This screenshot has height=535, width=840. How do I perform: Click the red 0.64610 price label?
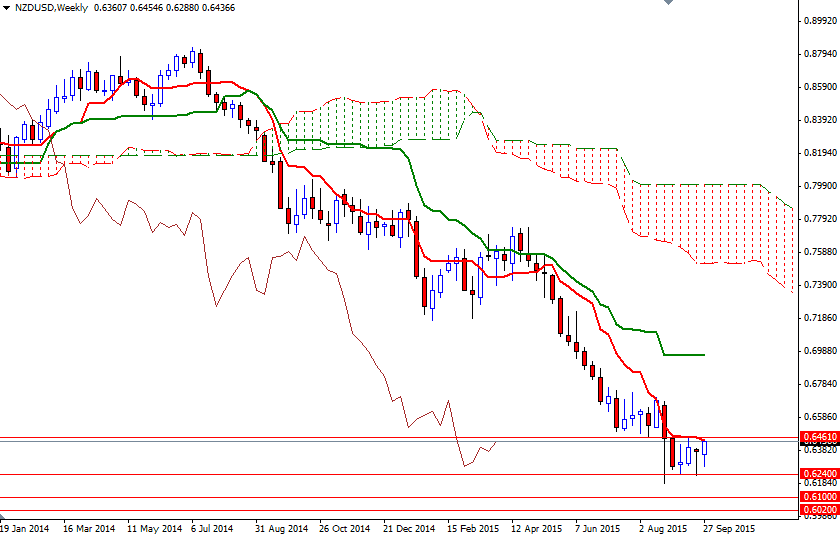(819, 437)
